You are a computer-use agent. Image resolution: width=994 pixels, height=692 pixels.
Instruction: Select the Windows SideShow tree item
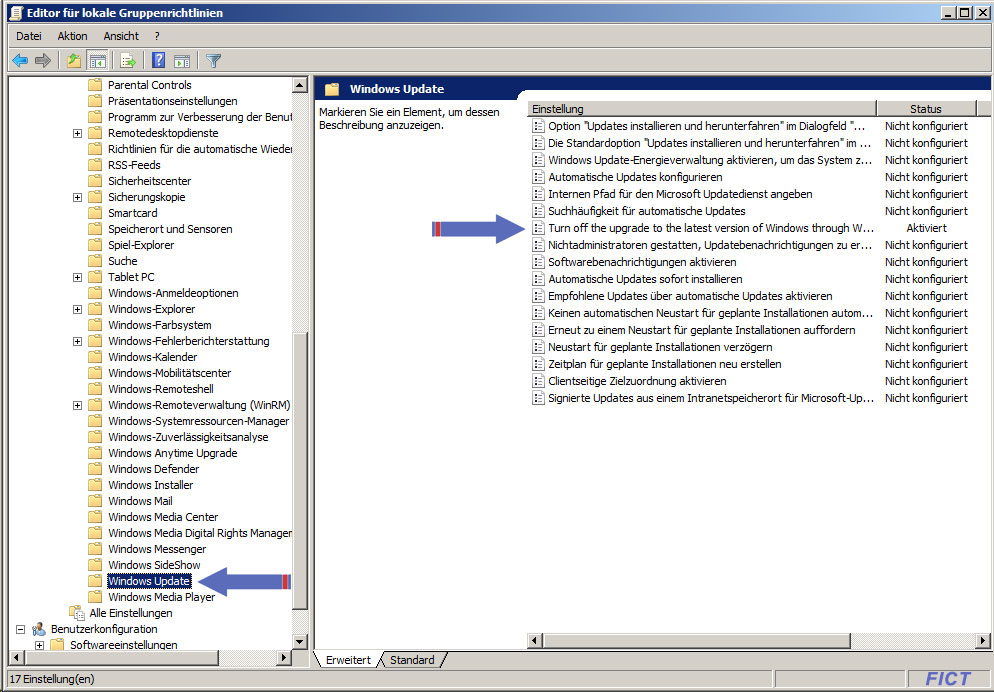tap(154, 565)
